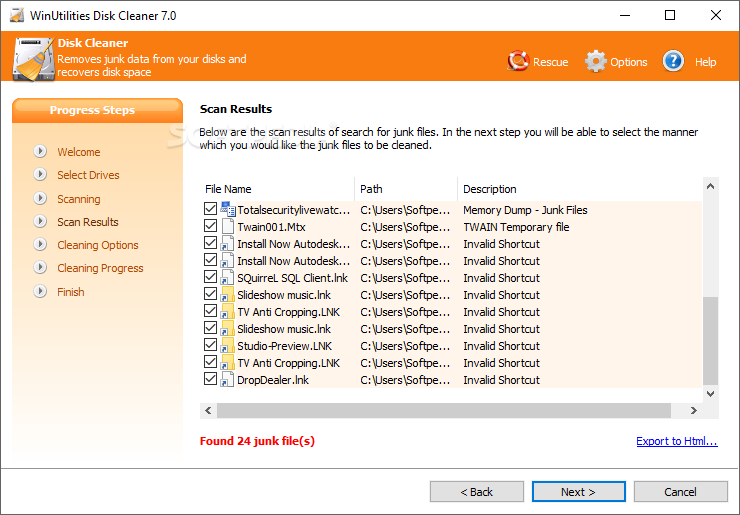
Task: Go to the Finish step
Action: coord(71,292)
